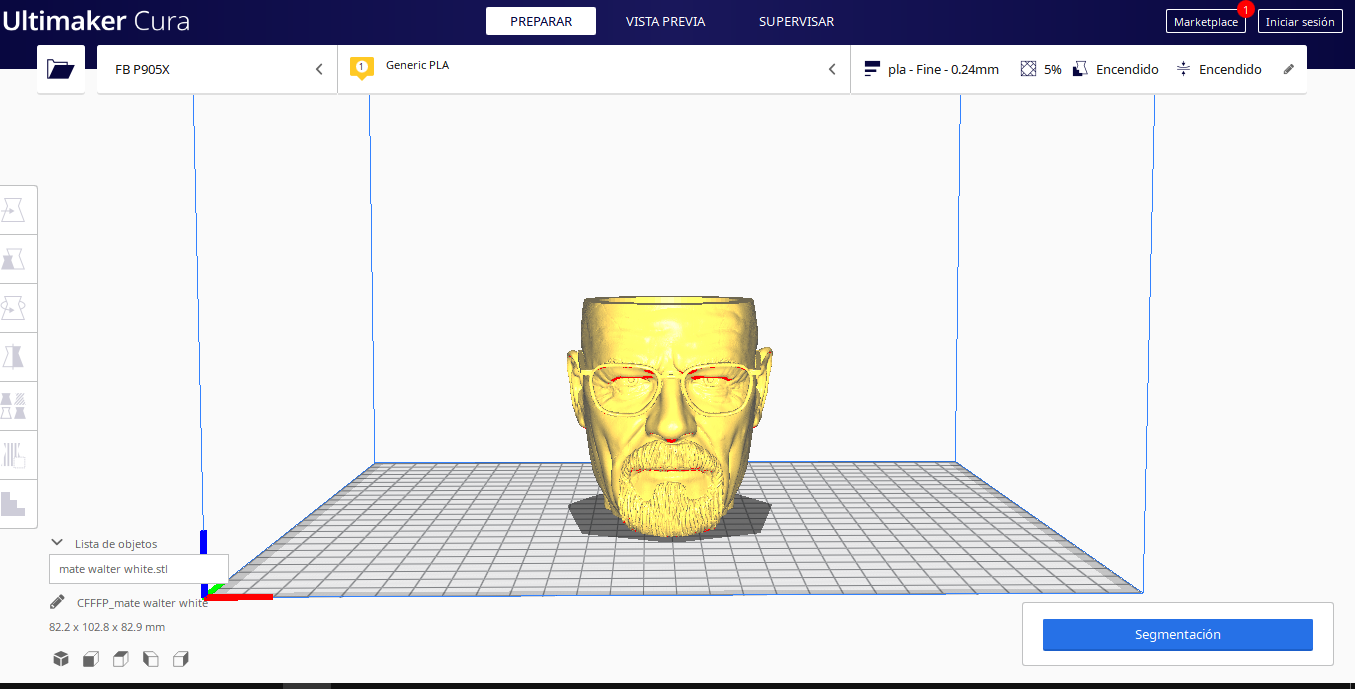The width and height of the screenshot is (1355, 689).
Task: Select the Rotate tool in left toolbar
Action: [14, 308]
